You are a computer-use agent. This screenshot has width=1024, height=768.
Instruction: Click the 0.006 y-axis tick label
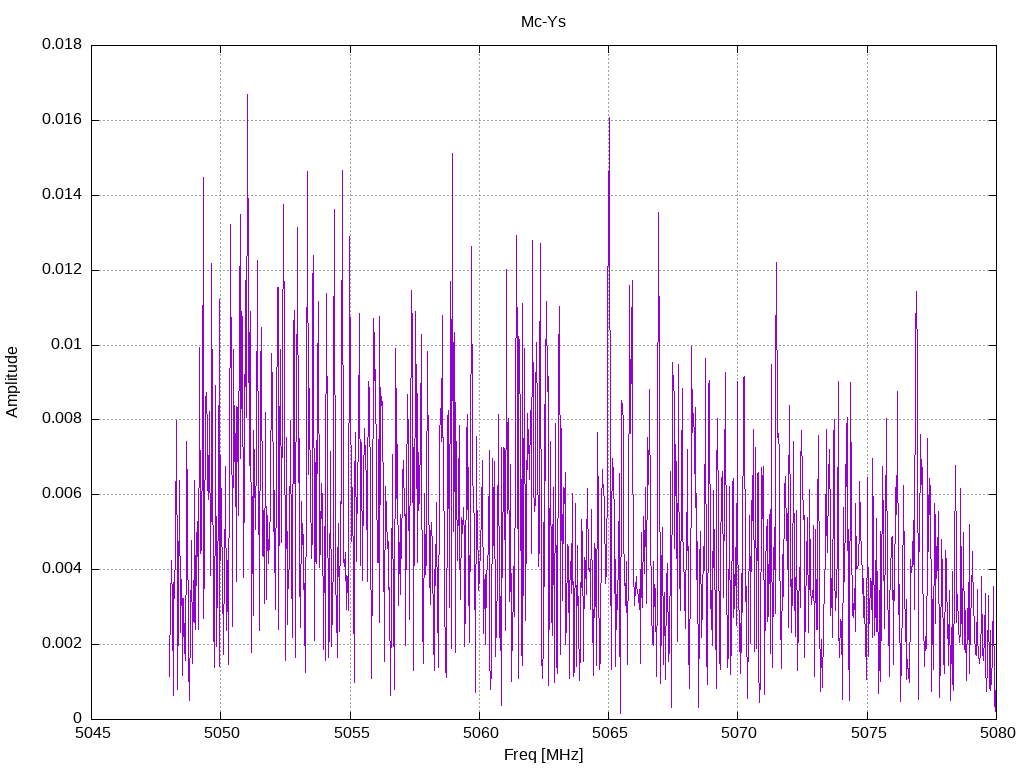62,494
